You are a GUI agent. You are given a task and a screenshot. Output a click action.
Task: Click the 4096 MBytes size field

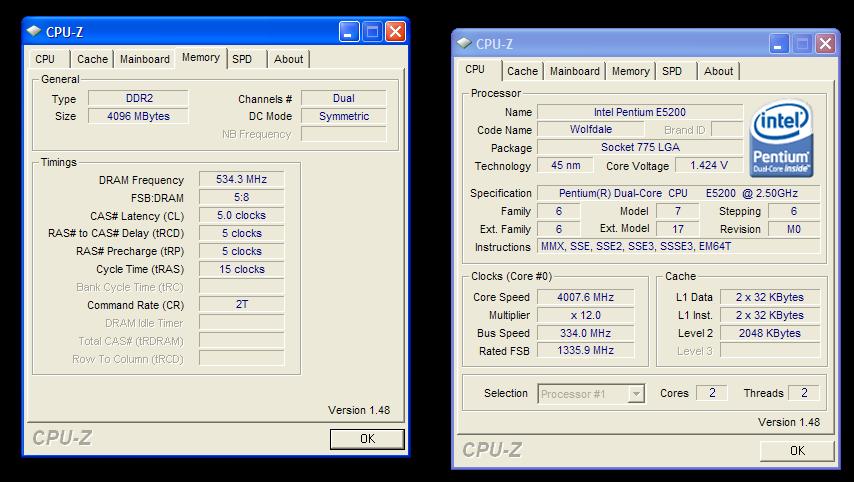(x=138, y=116)
